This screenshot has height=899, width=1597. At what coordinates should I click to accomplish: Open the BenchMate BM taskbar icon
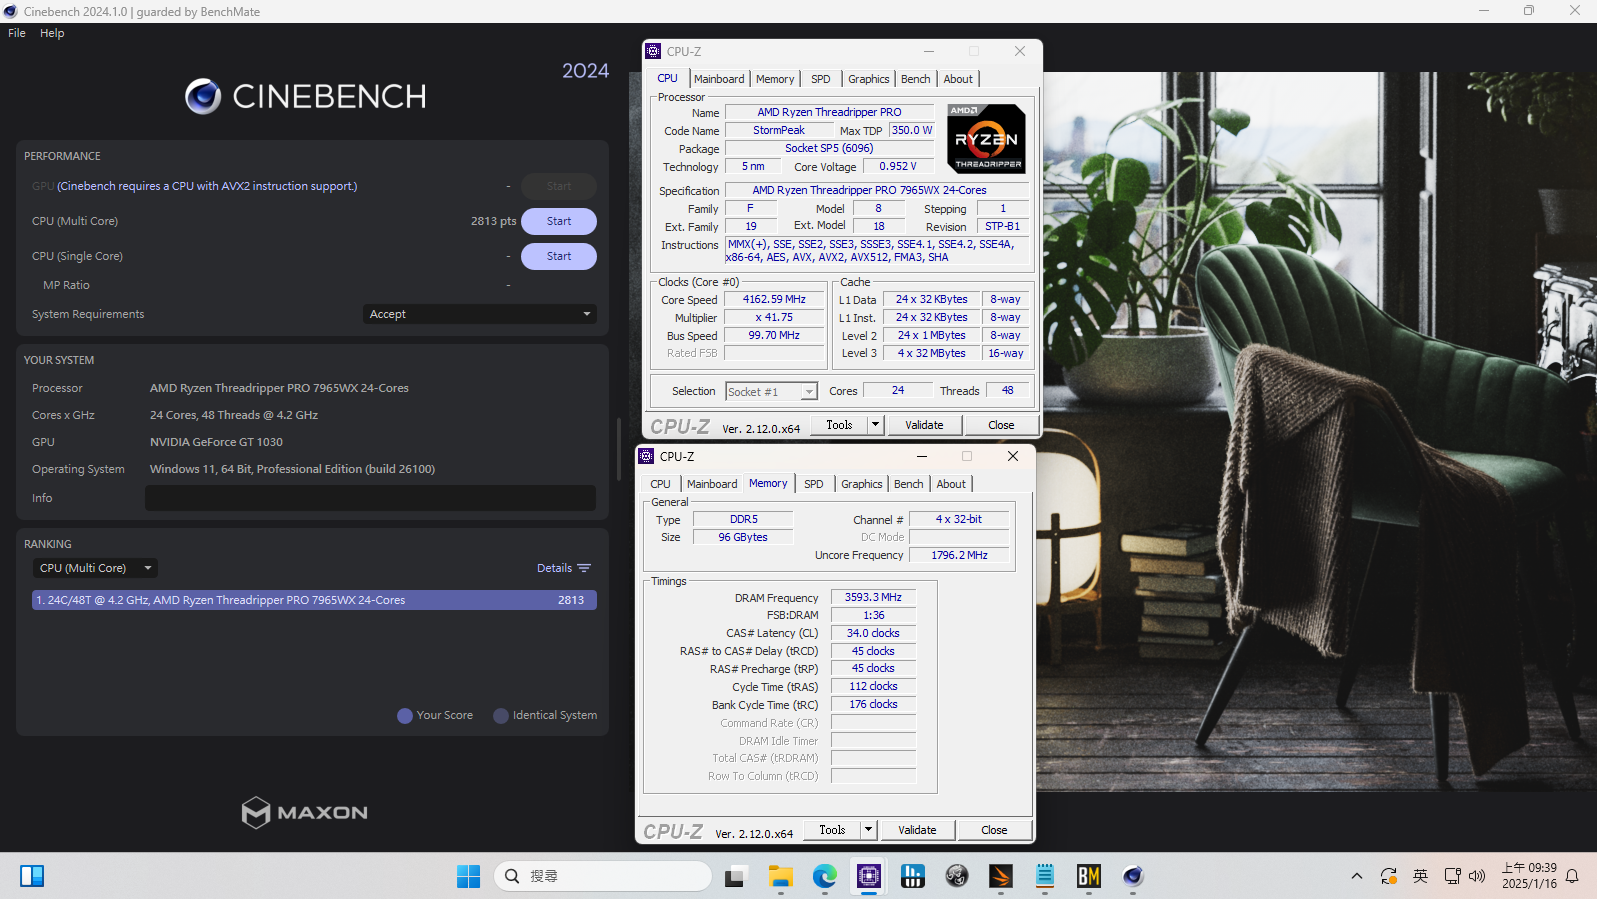(1089, 876)
